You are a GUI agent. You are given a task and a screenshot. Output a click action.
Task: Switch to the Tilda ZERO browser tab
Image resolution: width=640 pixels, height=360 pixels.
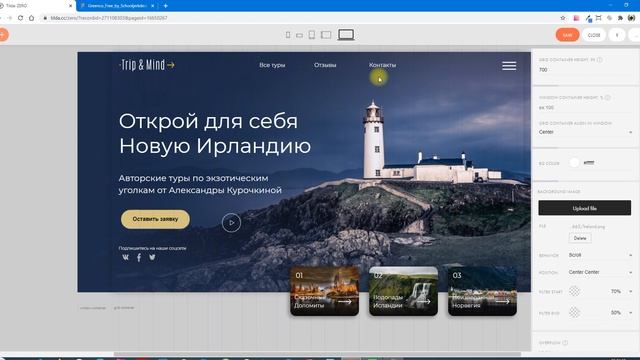[35, 6]
